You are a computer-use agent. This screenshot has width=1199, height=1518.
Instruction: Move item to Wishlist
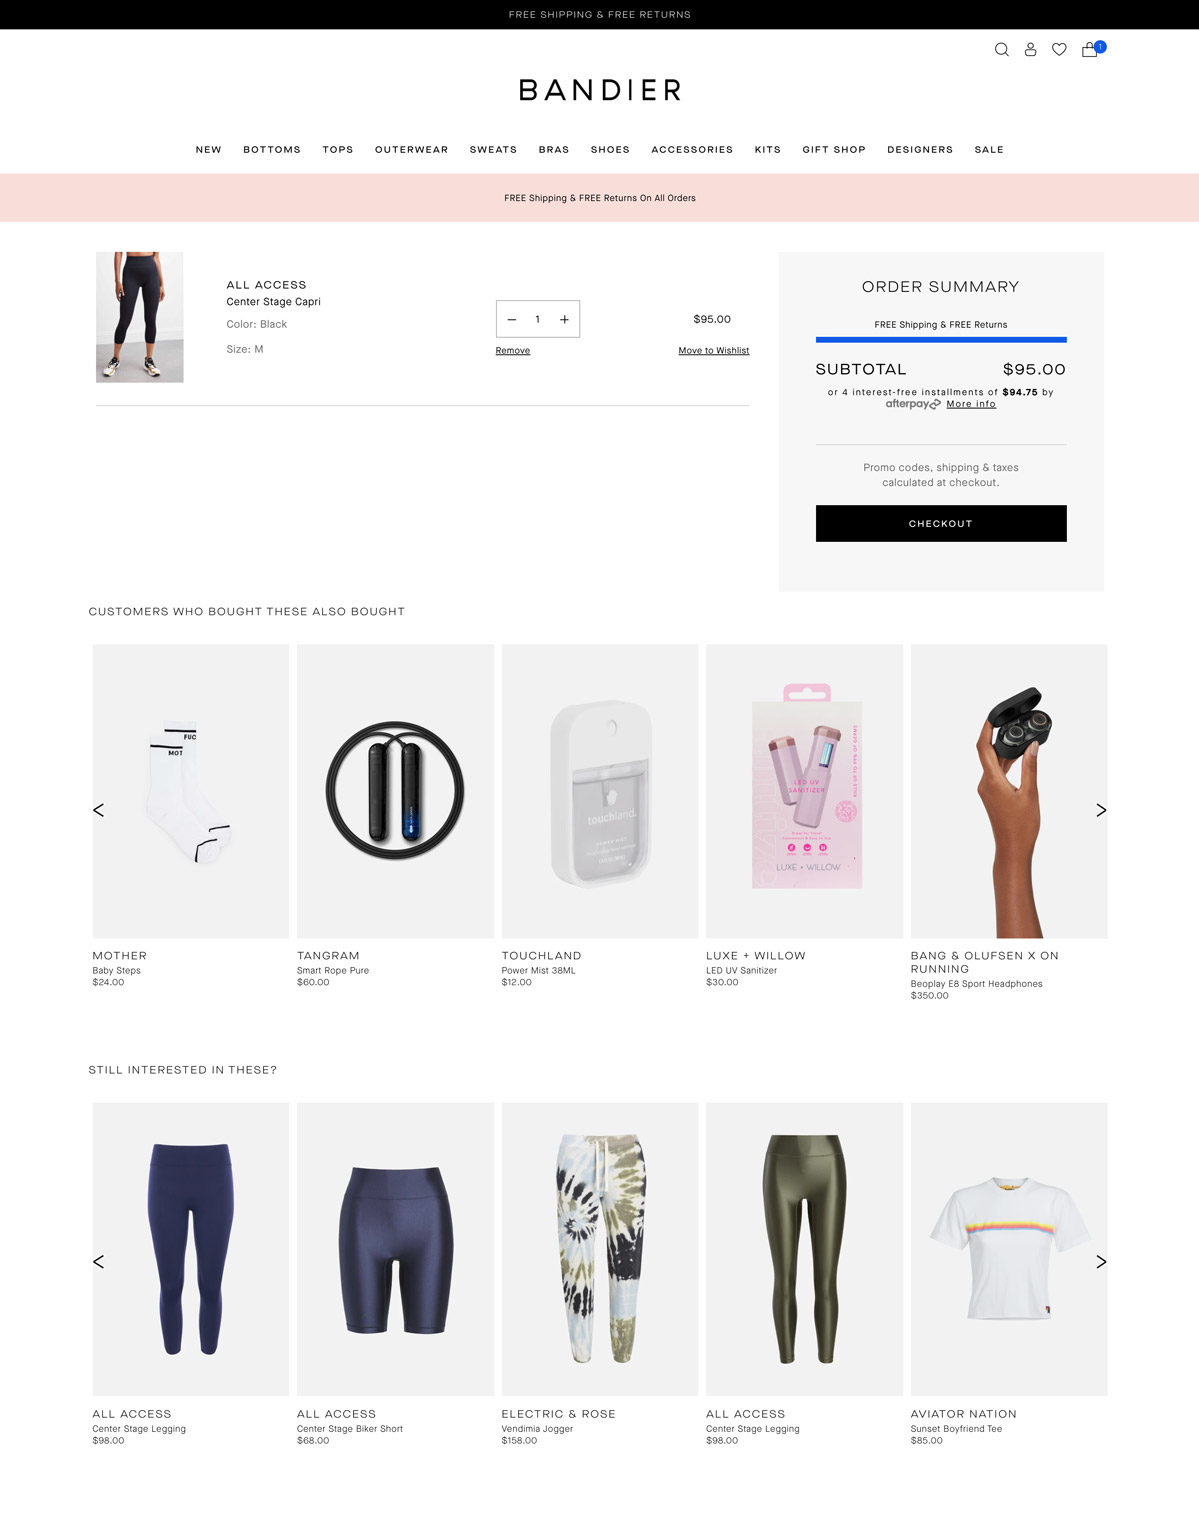(x=714, y=351)
